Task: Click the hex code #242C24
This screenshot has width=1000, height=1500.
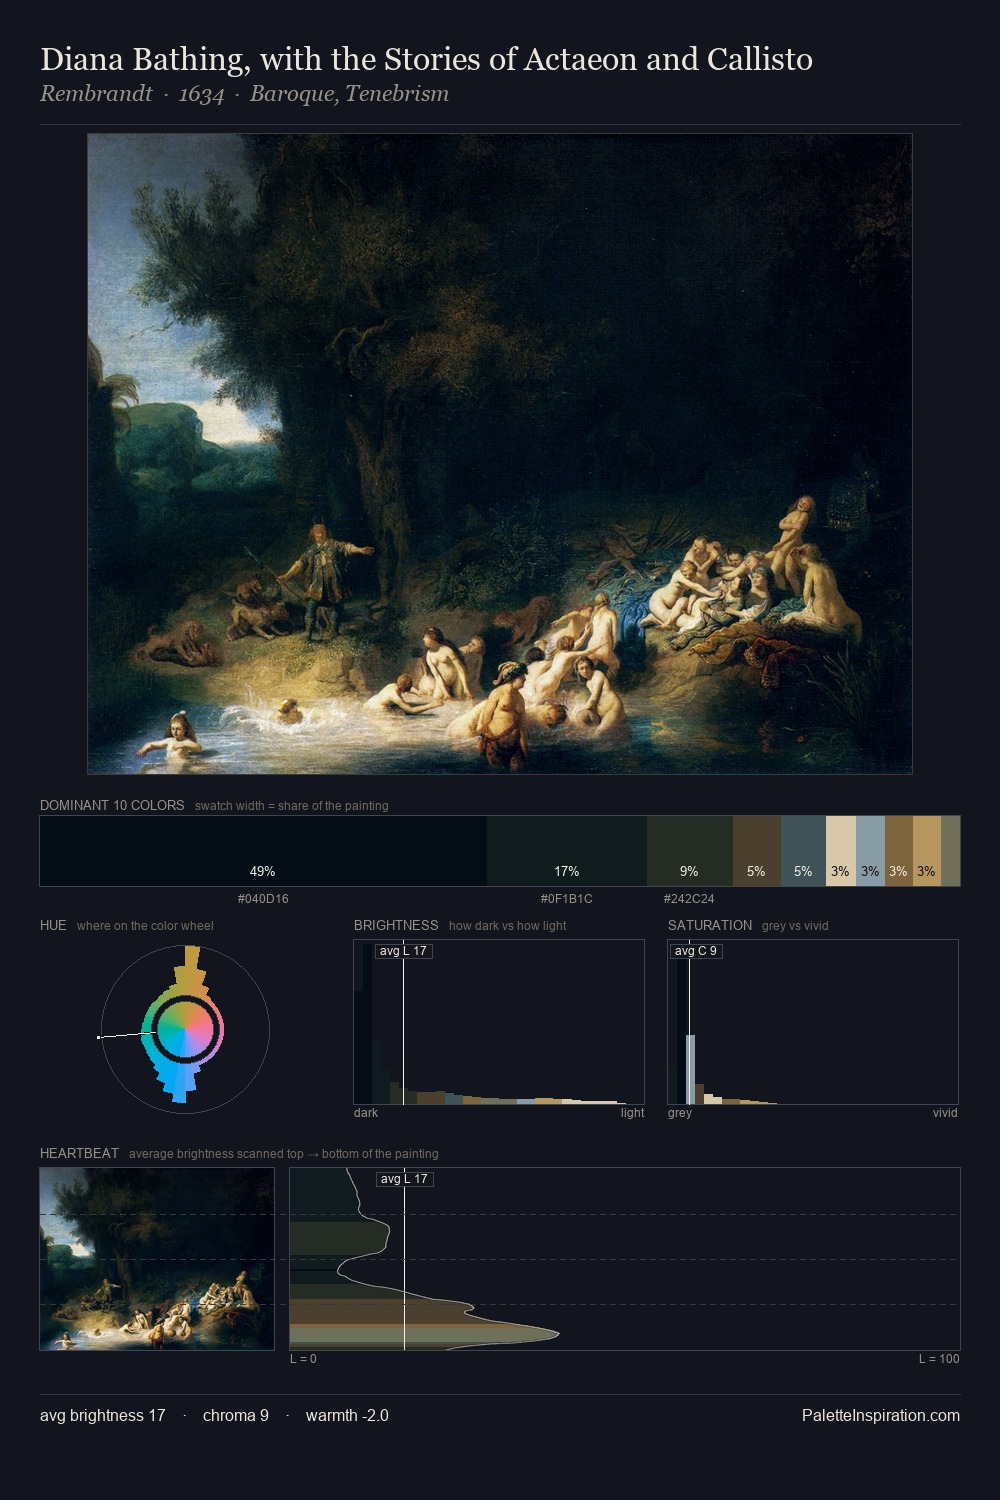Action: 689,899
